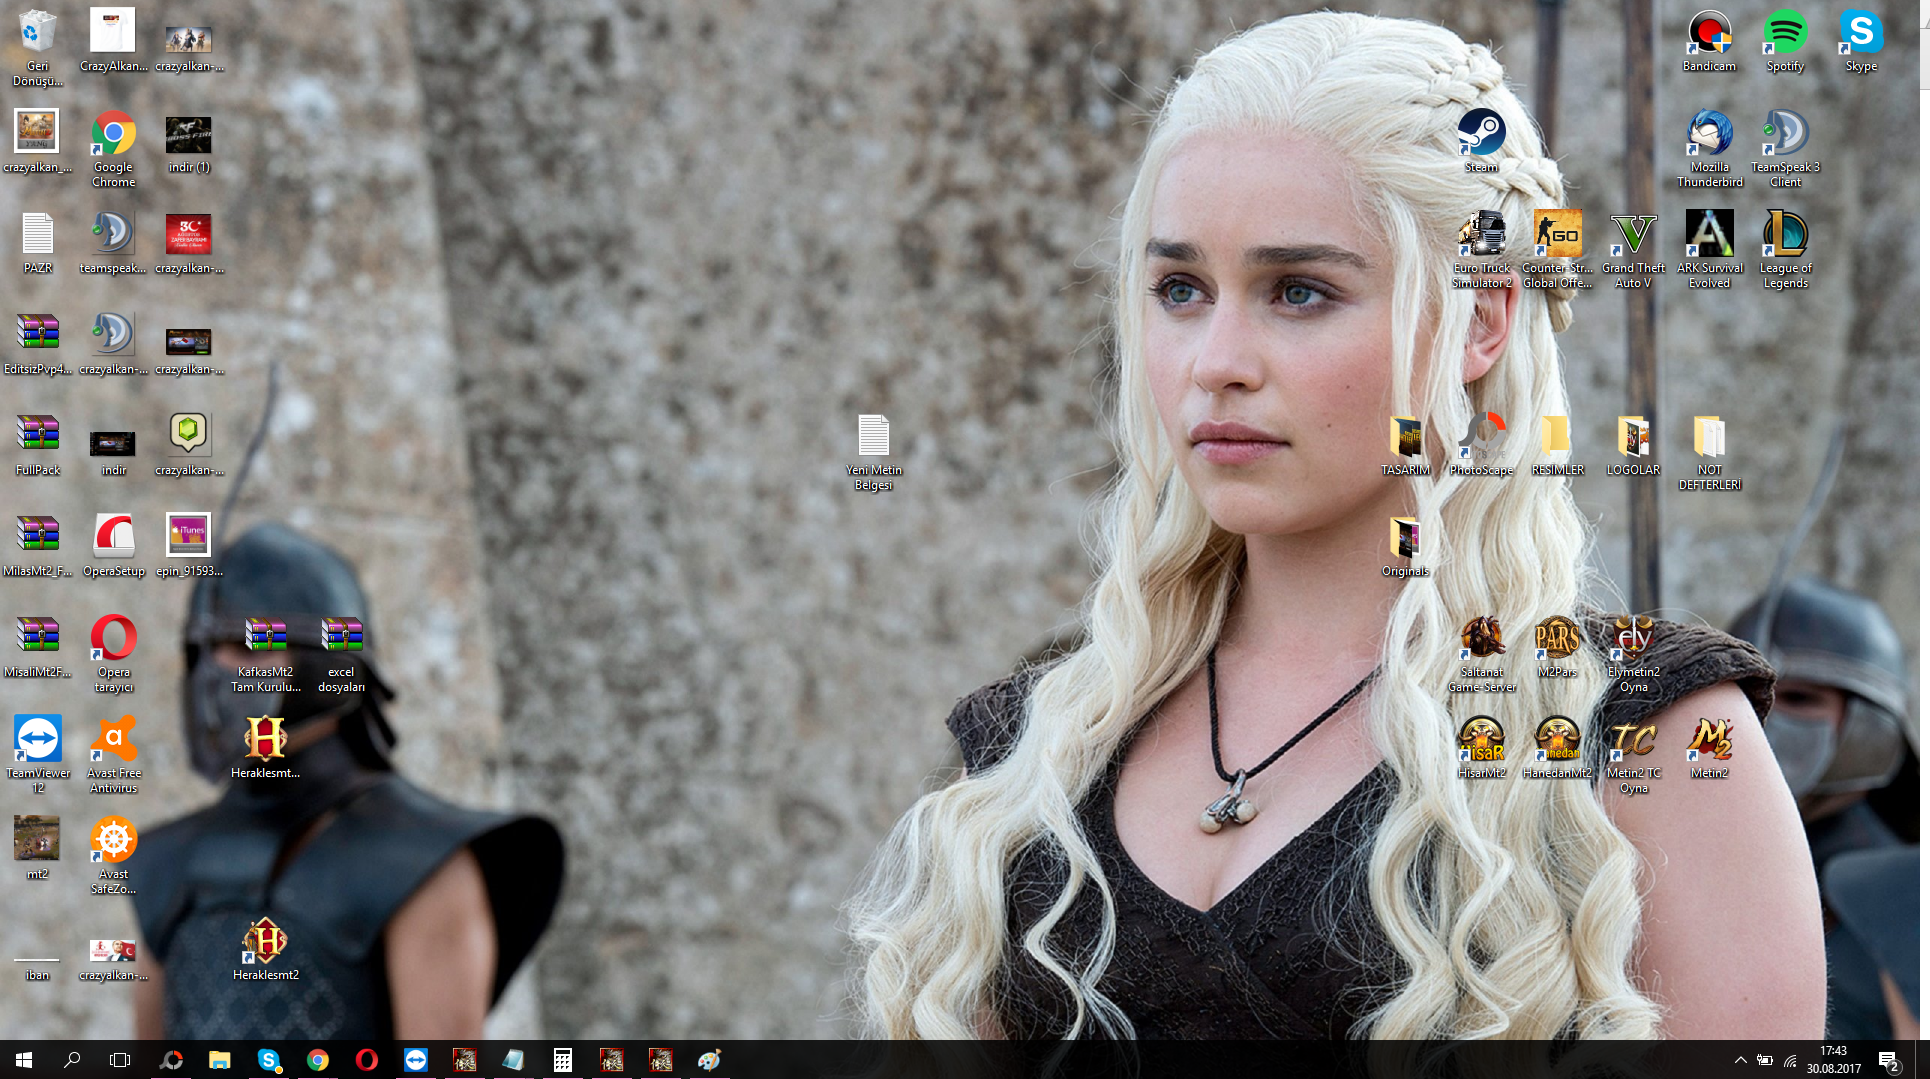Open Calculator from the taskbar
This screenshot has width=1930, height=1079.
562,1060
